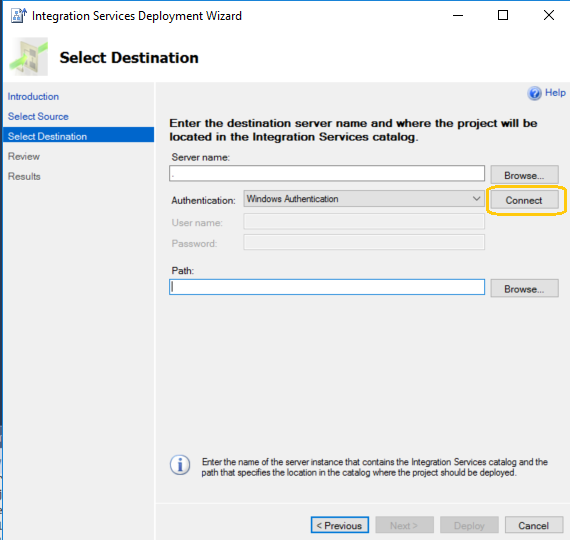Click the blue information icon near the bottom
This screenshot has width=570, height=540.
[180, 465]
